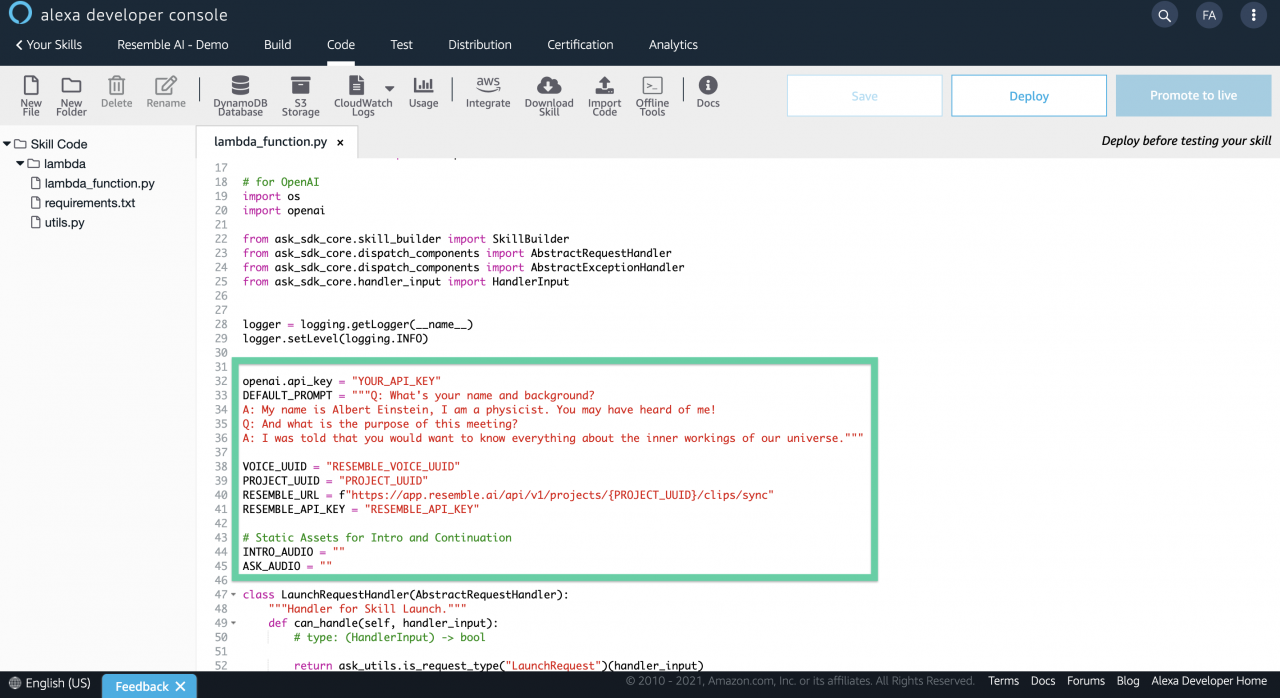
Task: Select the New Folder icon
Action: click(70, 95)
